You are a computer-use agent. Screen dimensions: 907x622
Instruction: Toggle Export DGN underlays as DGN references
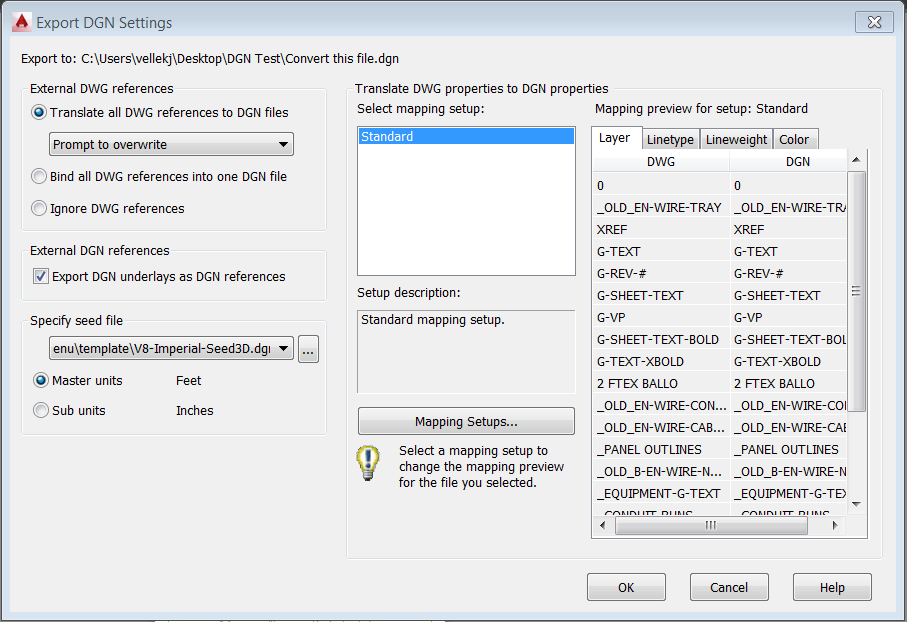[40, 276]
